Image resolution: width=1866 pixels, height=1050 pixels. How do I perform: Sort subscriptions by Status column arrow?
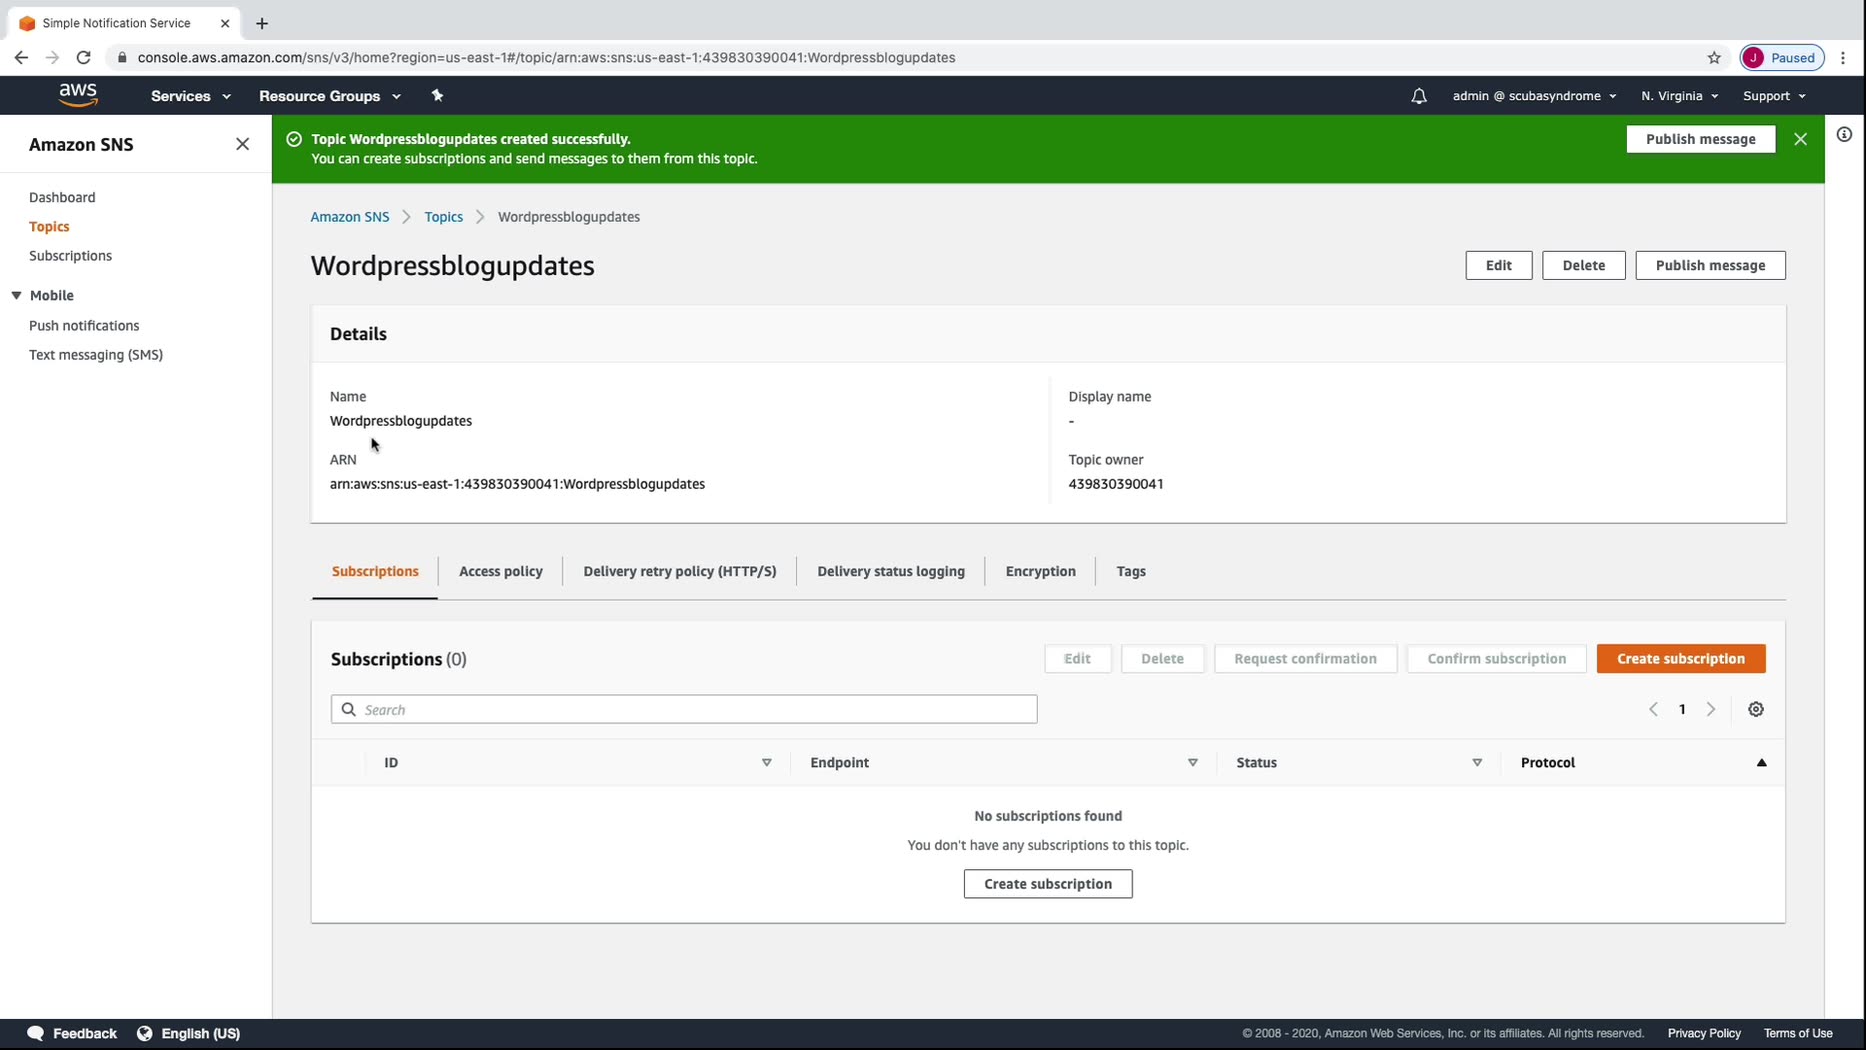point(1477,763)
